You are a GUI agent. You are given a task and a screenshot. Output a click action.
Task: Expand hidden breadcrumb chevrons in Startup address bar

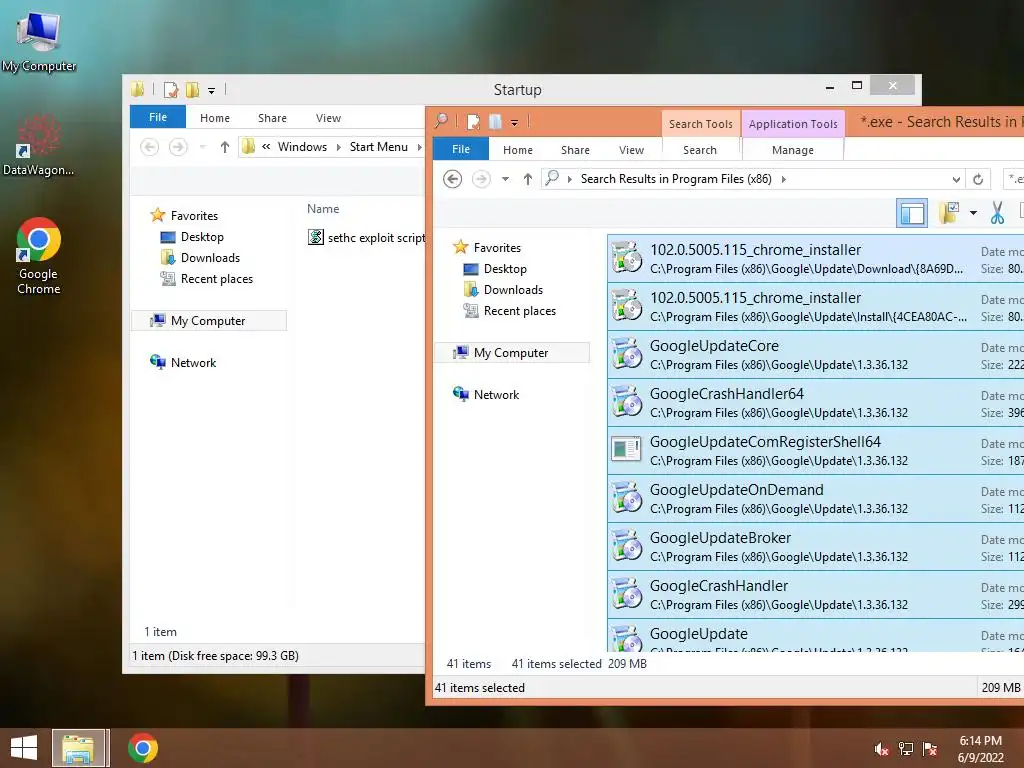point(266,147)
